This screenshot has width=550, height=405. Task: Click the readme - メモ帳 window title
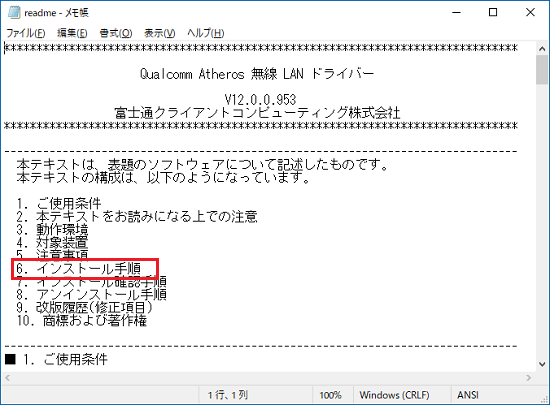pyautogui.click(x=56, y=13)
